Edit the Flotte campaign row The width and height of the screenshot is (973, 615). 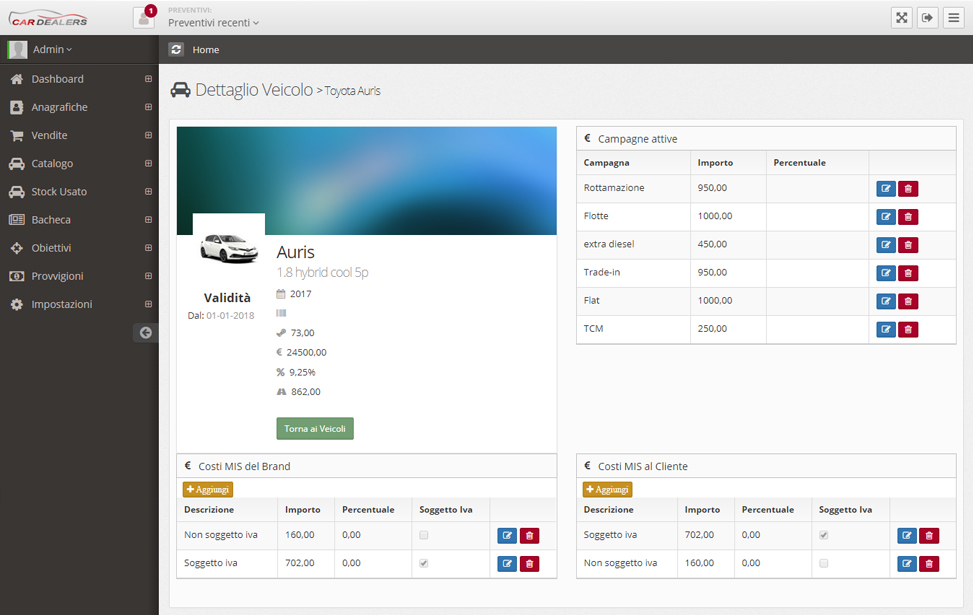886,217
